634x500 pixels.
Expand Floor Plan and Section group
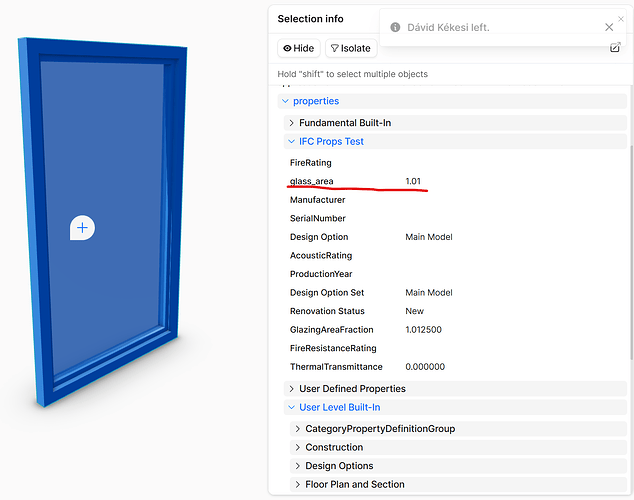(458, 484)
